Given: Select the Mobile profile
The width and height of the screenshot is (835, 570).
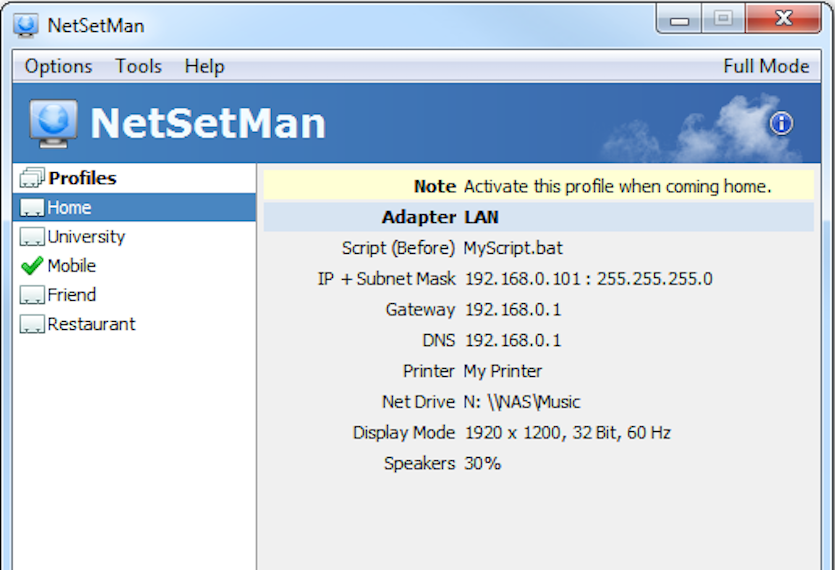Looking at the screenshot, I should pyautogui.click(x=134, y=265).
